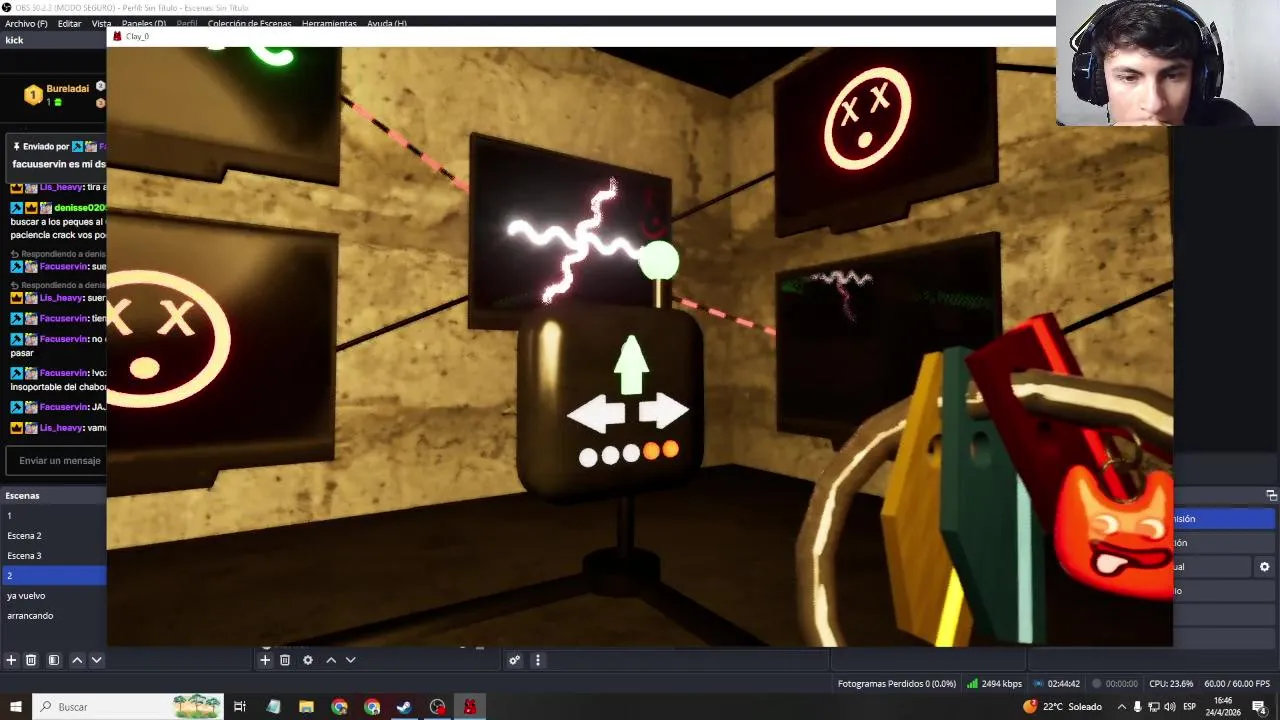The image size is (1280, 720).
Task: Click the Windows Buscar search box
Action: [128, 707]
